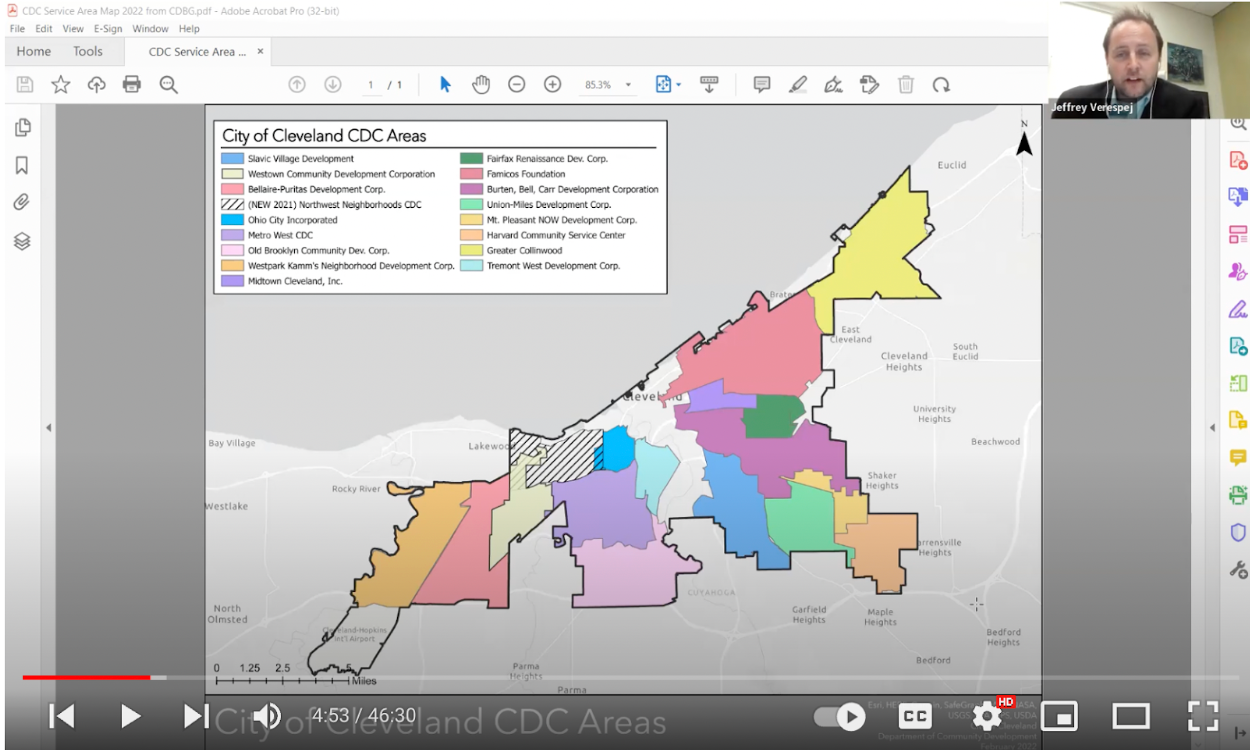Open the find text magnifier tool

coord(169,85)
